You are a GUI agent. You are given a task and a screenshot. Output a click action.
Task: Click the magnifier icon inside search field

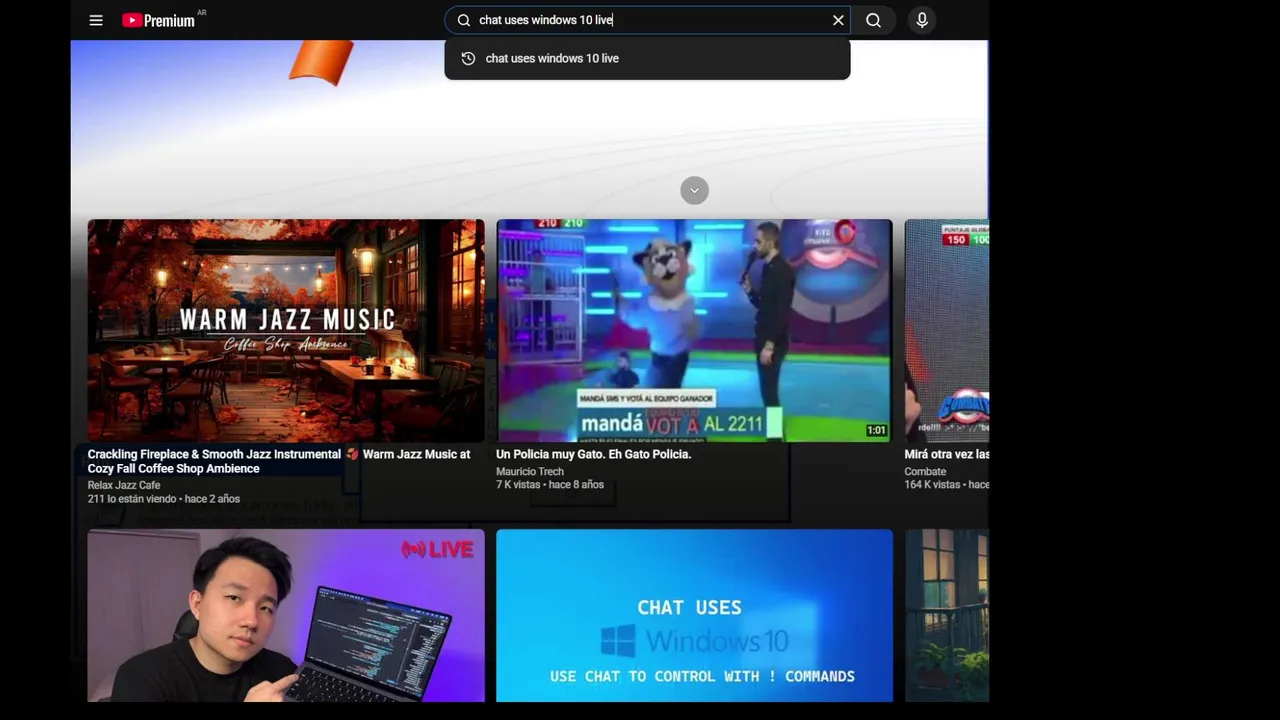click(x=464, y=20)
